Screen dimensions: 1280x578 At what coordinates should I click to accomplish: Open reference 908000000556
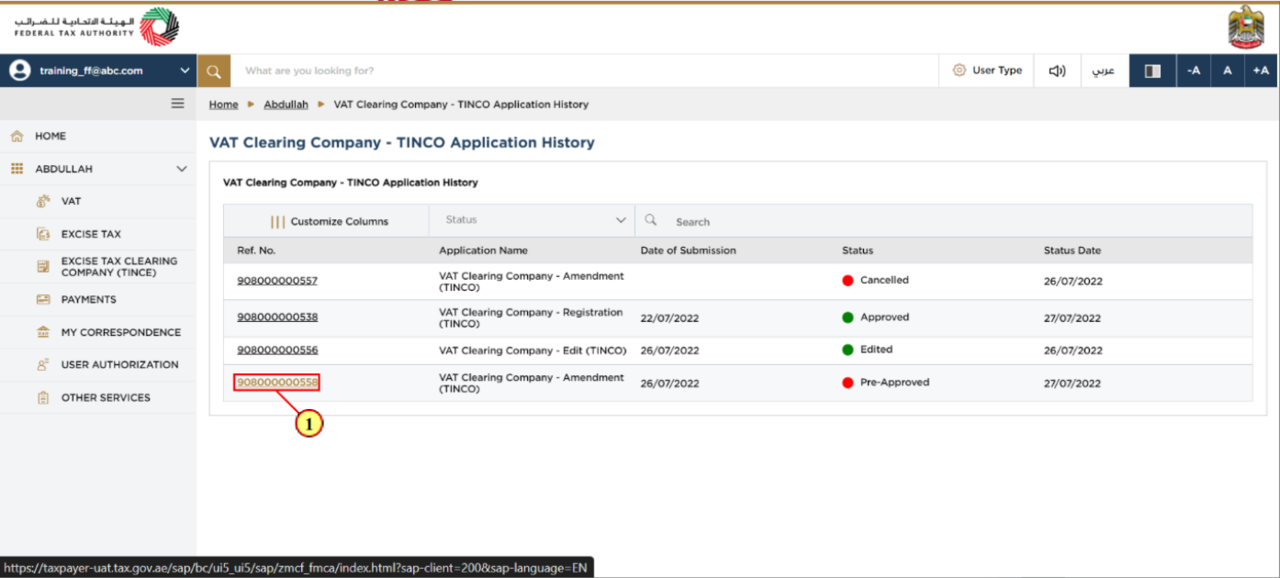click(x=277, y=350)
